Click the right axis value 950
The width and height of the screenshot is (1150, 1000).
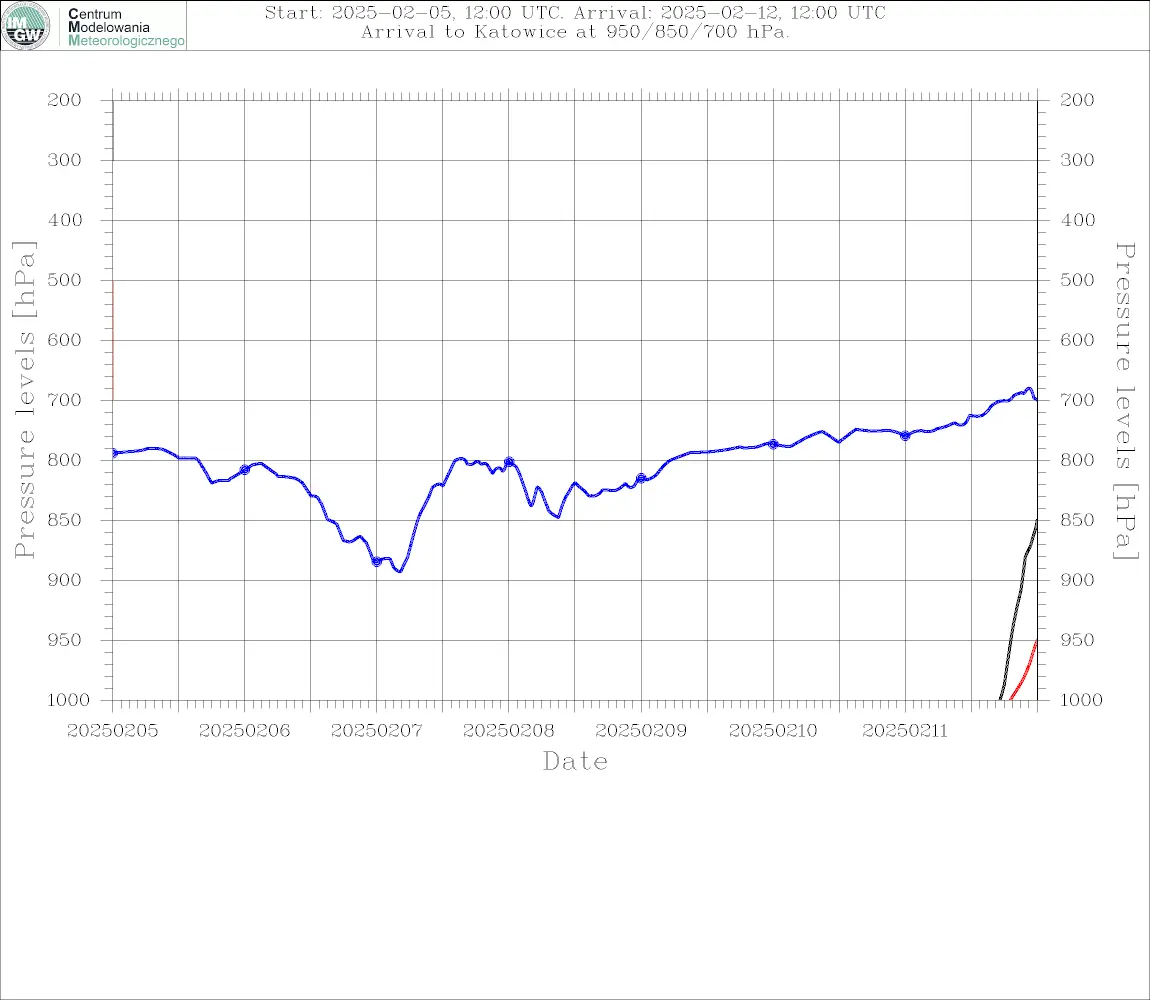click(1077, 640)
